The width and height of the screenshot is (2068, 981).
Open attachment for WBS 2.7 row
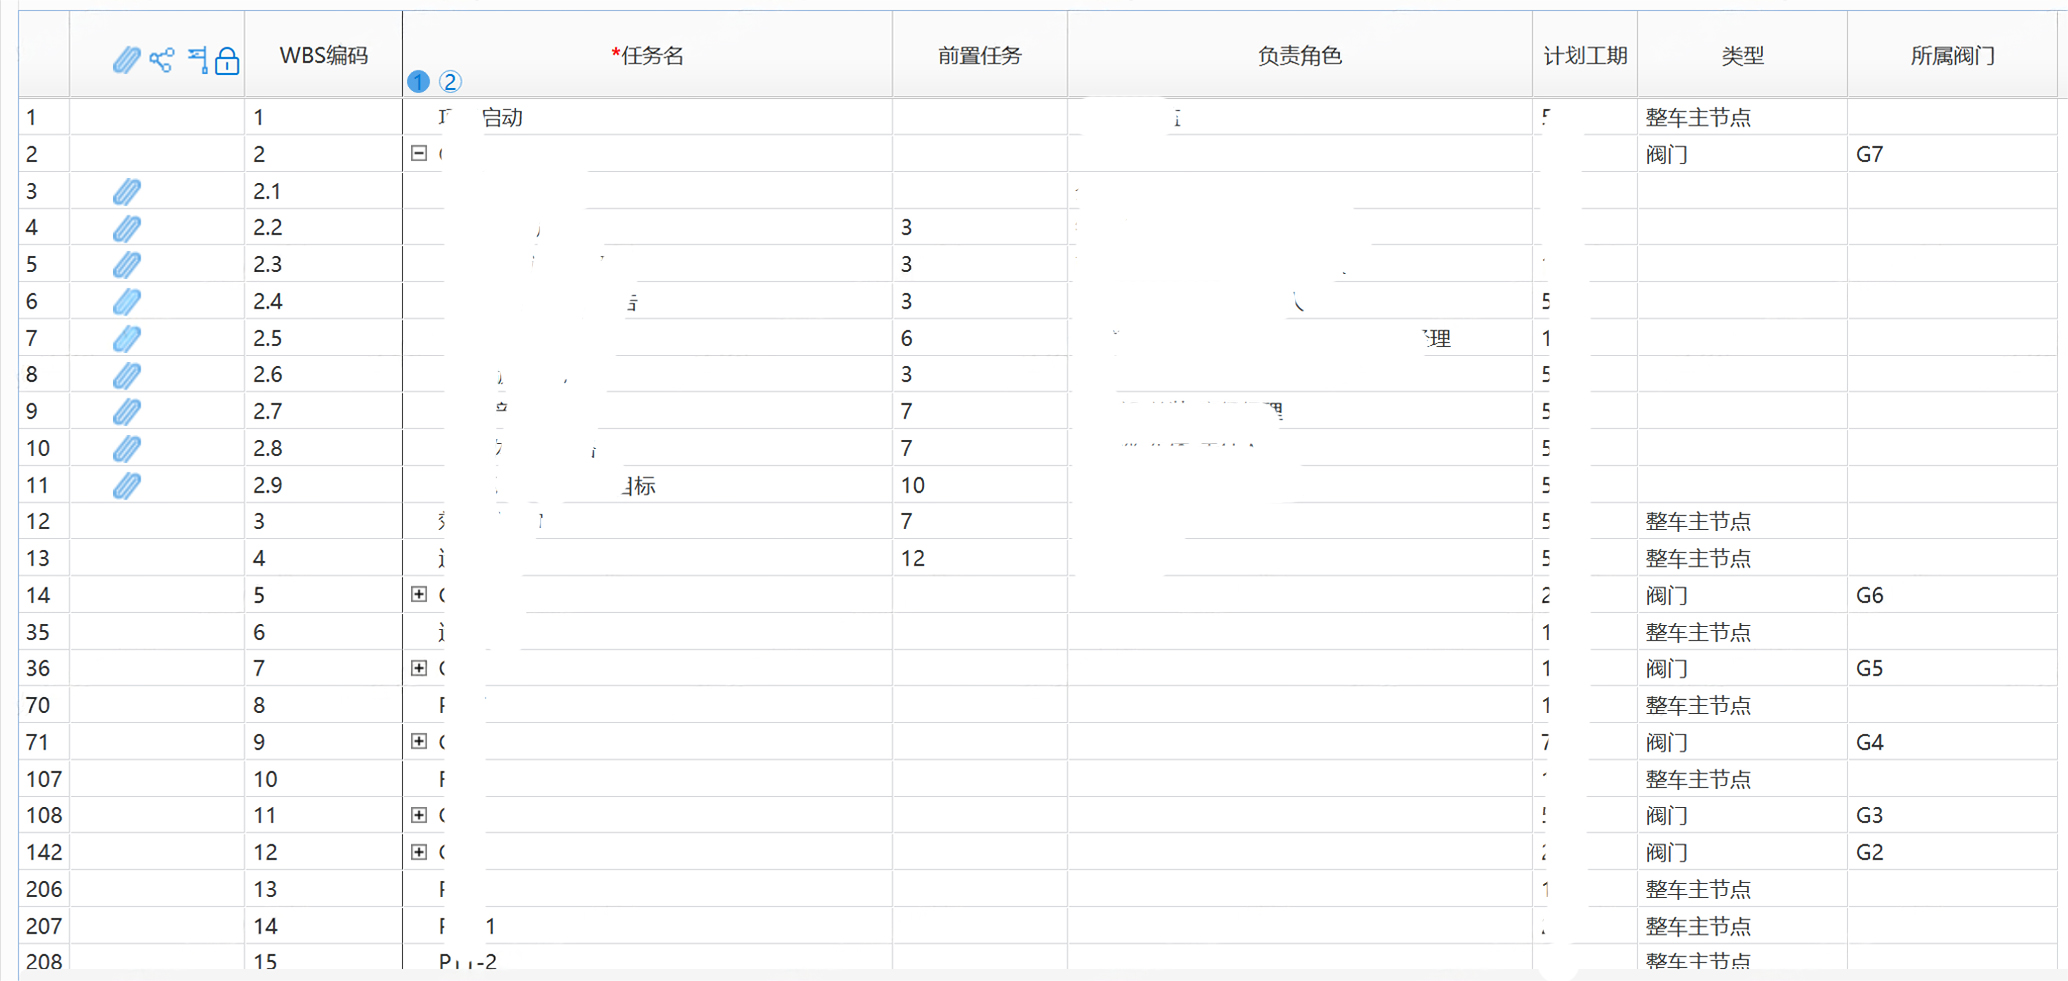tap(126, 411)
